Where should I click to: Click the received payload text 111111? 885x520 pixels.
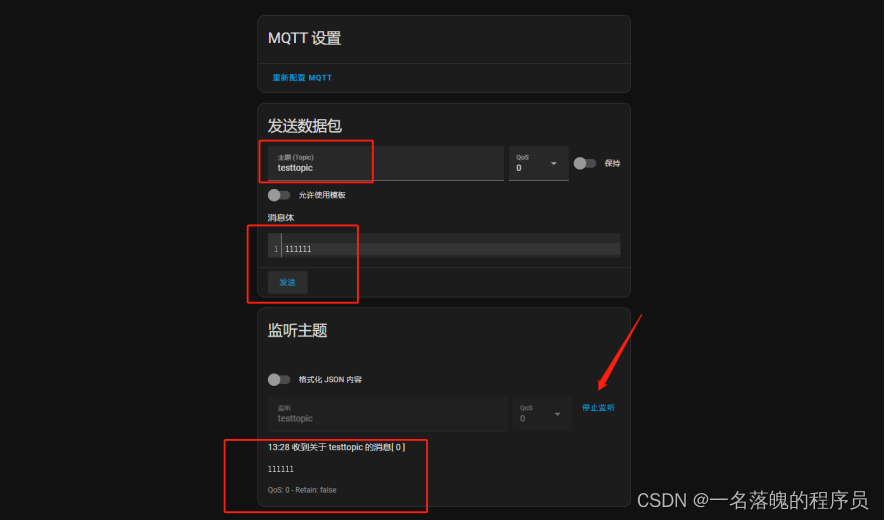pyautogui.click(x=281, y=469)
